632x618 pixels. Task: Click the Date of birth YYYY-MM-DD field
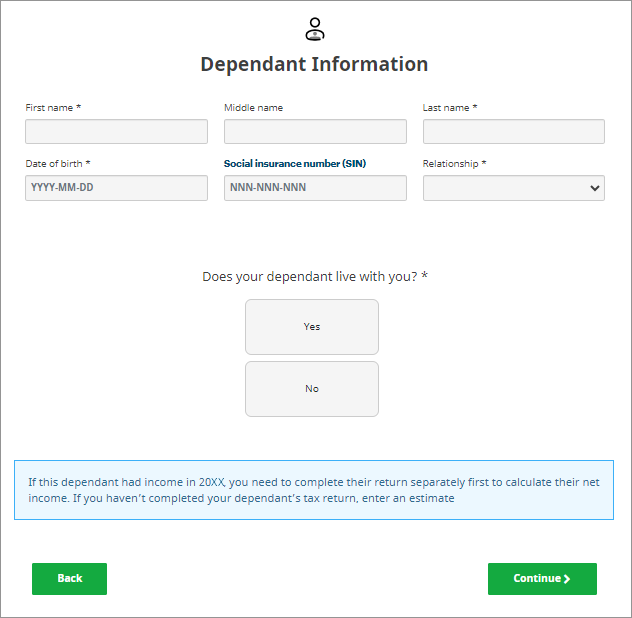coord(116,188)
